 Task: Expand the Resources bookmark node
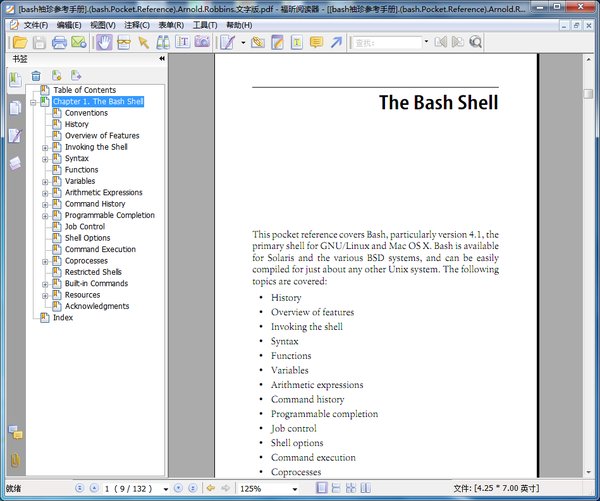45,296
